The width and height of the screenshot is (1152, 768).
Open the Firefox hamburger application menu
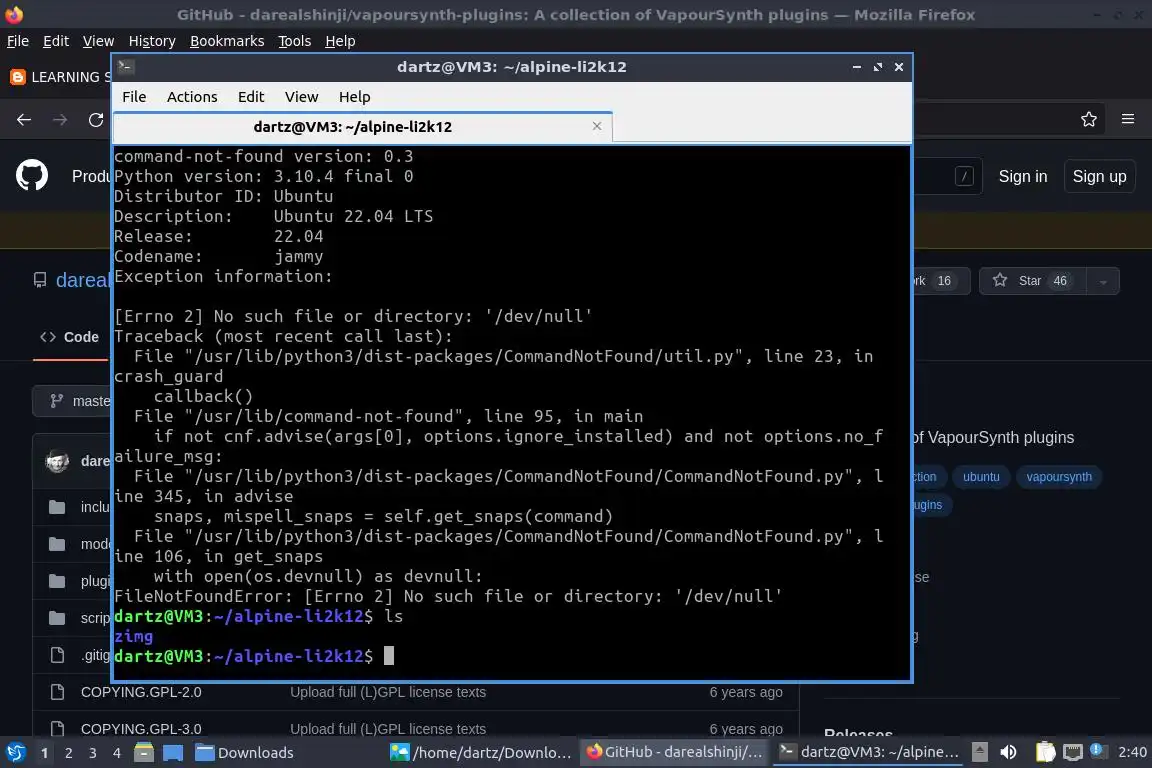click(x=1128, y=119)
